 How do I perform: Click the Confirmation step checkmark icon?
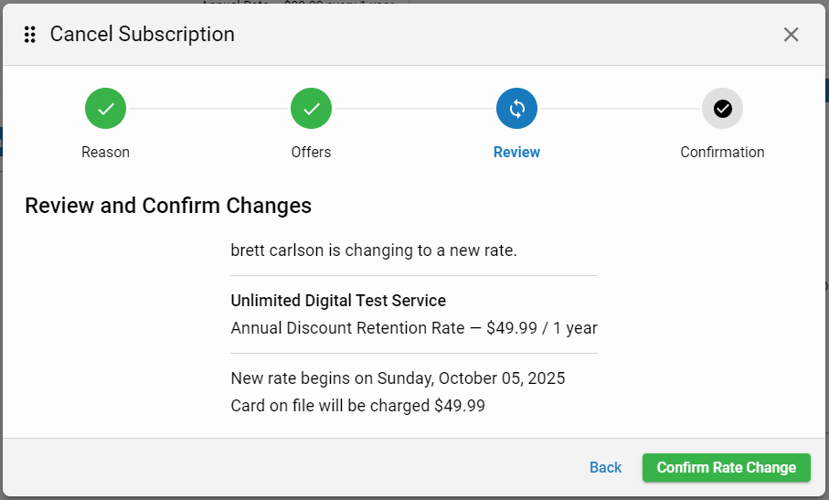(x=722, y=109)
